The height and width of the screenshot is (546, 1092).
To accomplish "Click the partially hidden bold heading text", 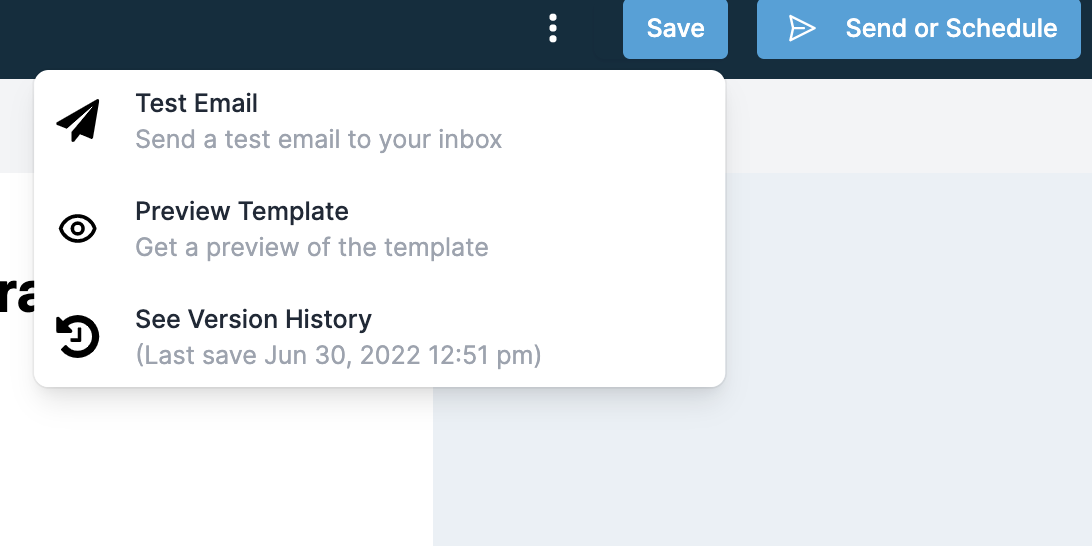I will (17, 296).
